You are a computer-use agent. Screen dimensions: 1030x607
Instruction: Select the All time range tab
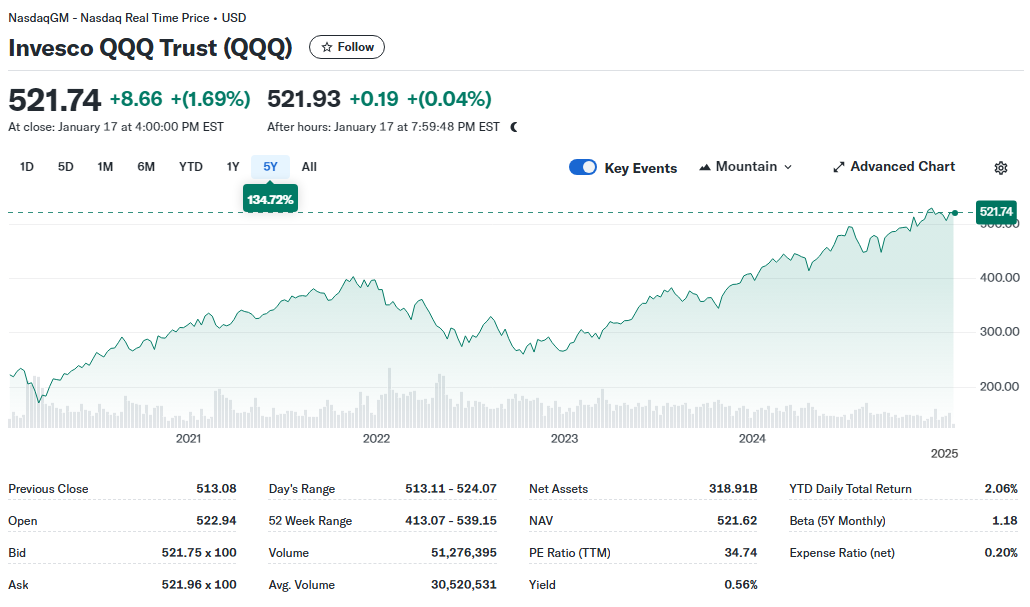[x=309, y=167]
